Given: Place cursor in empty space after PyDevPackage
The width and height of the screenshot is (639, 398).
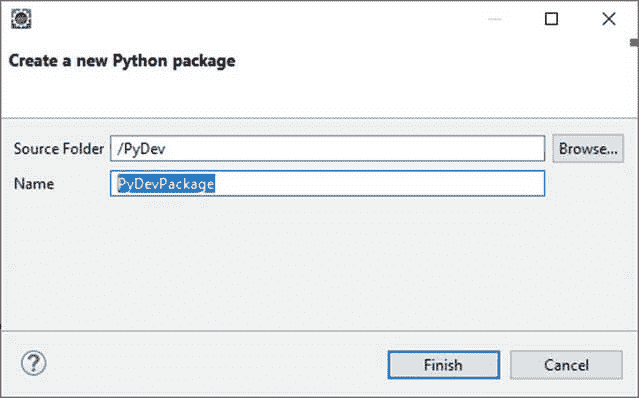Looking at the screenshot, I should click(x=379, y=183).
